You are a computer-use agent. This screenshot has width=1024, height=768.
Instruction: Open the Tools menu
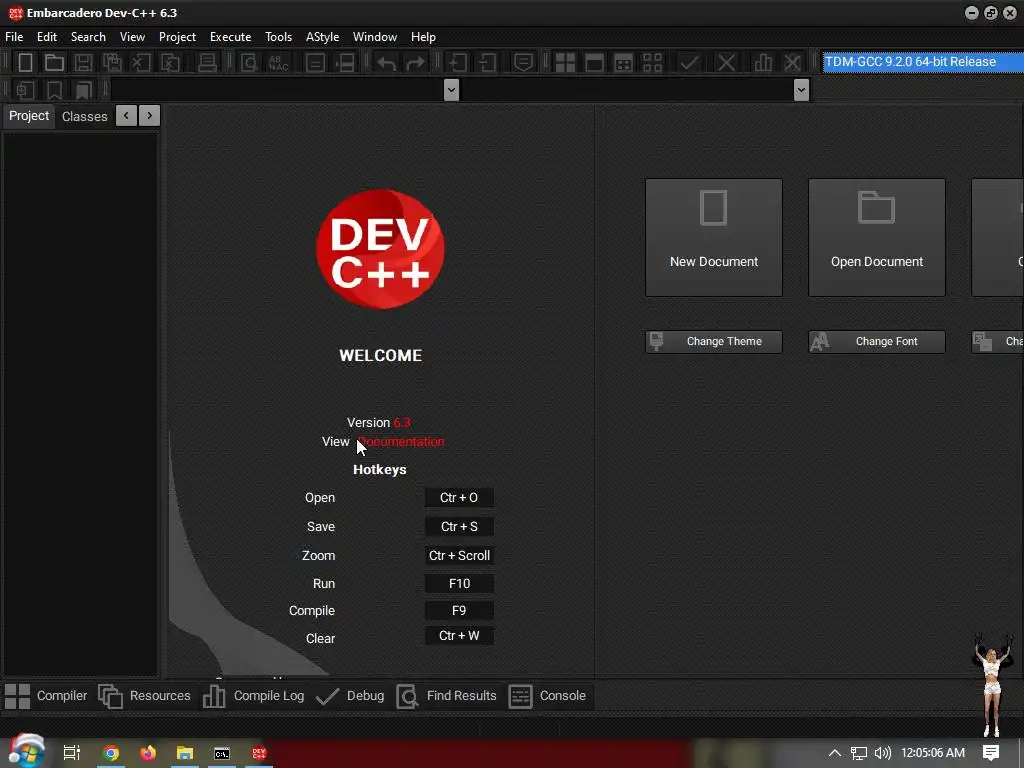click(x=278, y=37)
